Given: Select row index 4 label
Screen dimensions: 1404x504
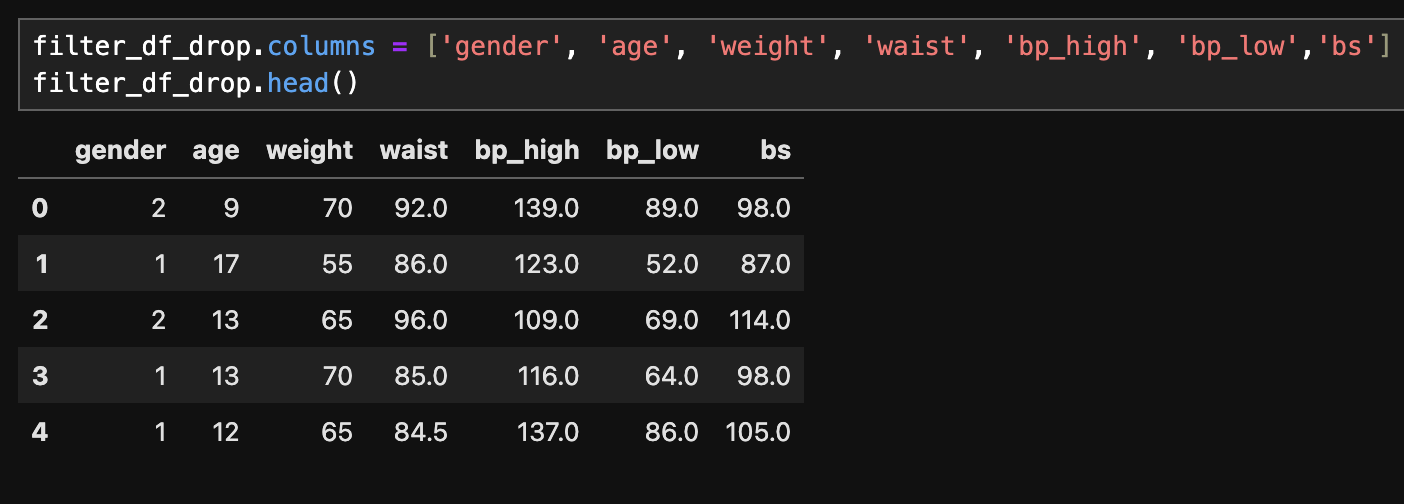Looking at the screenshot, I should click(x=40, y=432).
